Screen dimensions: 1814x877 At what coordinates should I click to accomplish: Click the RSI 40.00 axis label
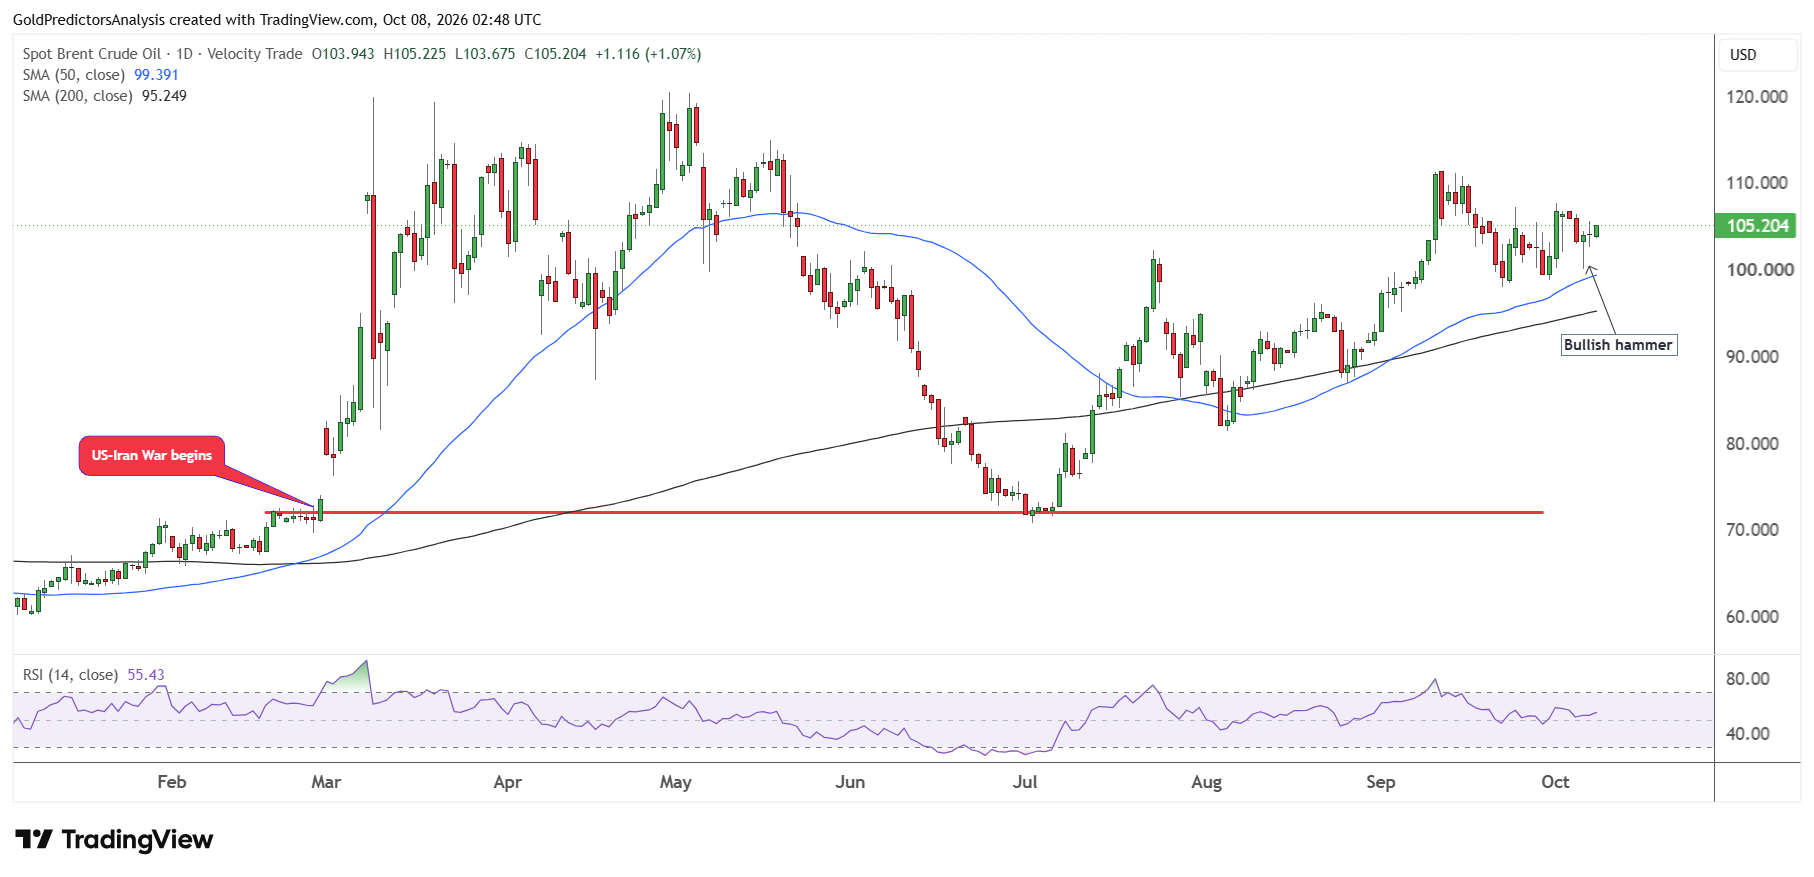tap(1748, 734)
